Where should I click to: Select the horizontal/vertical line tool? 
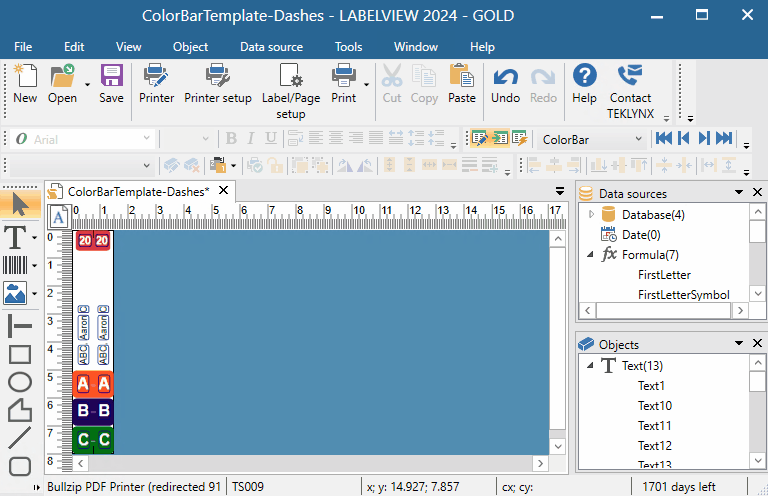(x=20, y=326)
